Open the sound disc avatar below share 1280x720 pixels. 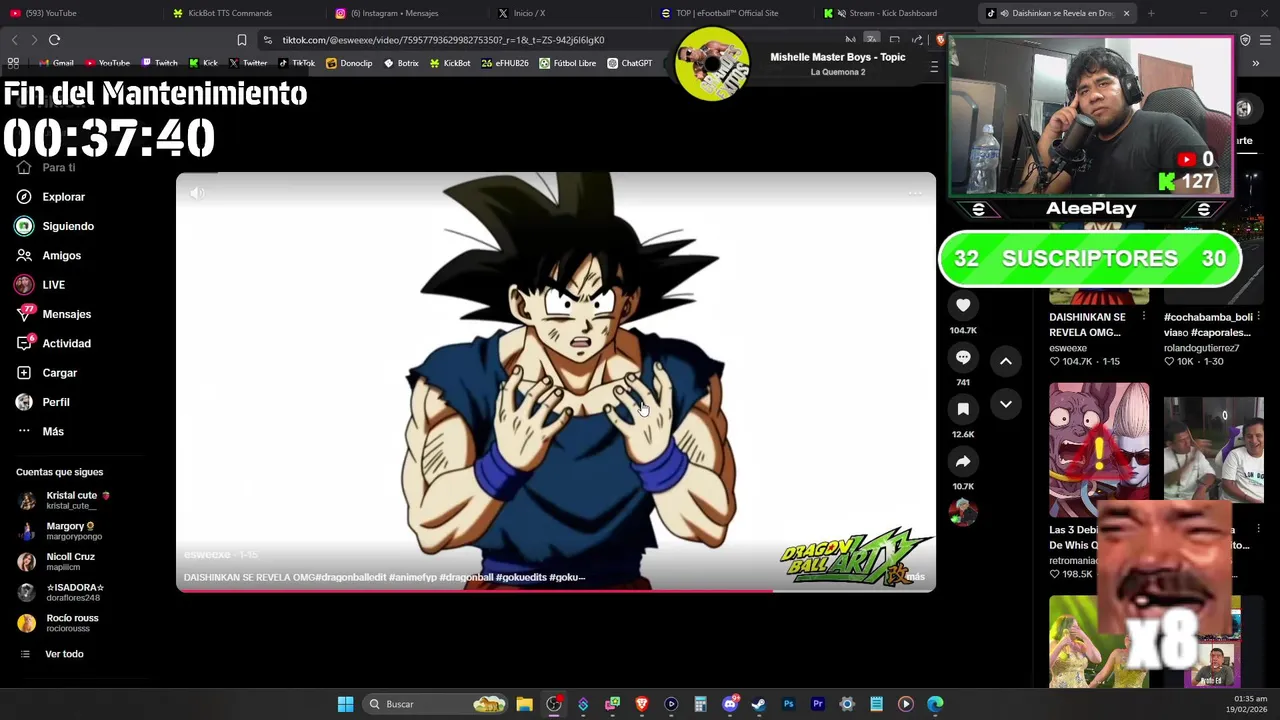[963, 513]
